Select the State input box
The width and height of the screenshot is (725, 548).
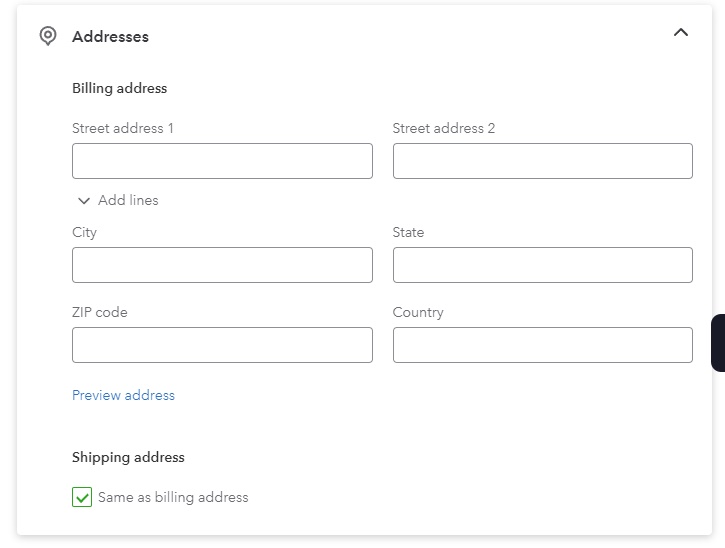[543, 265]
